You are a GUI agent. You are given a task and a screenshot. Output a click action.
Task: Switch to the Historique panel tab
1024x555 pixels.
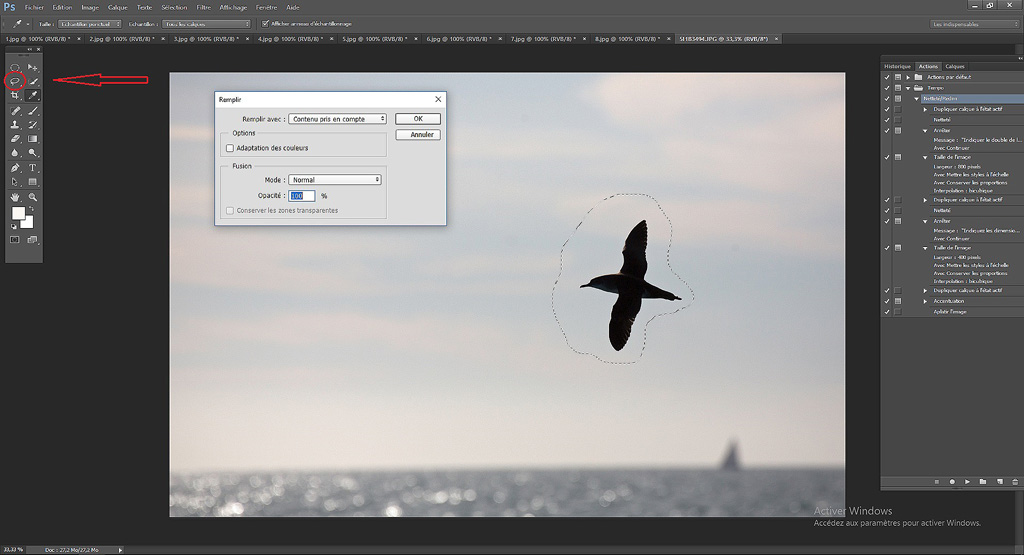tap(897, 66)
